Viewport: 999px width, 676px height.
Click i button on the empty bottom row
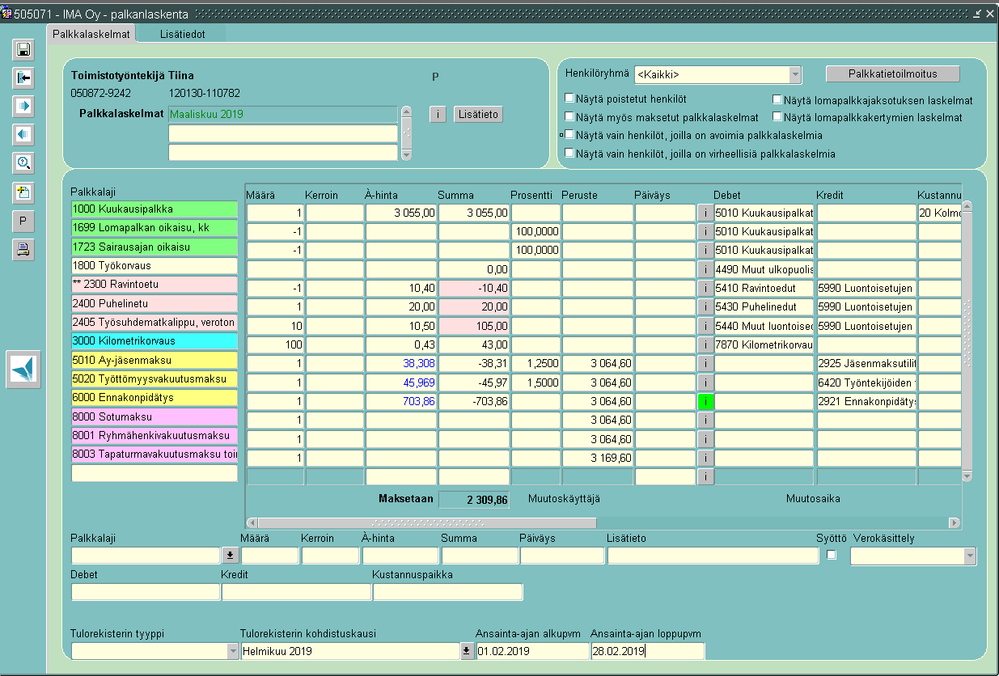tap(705, 477)
